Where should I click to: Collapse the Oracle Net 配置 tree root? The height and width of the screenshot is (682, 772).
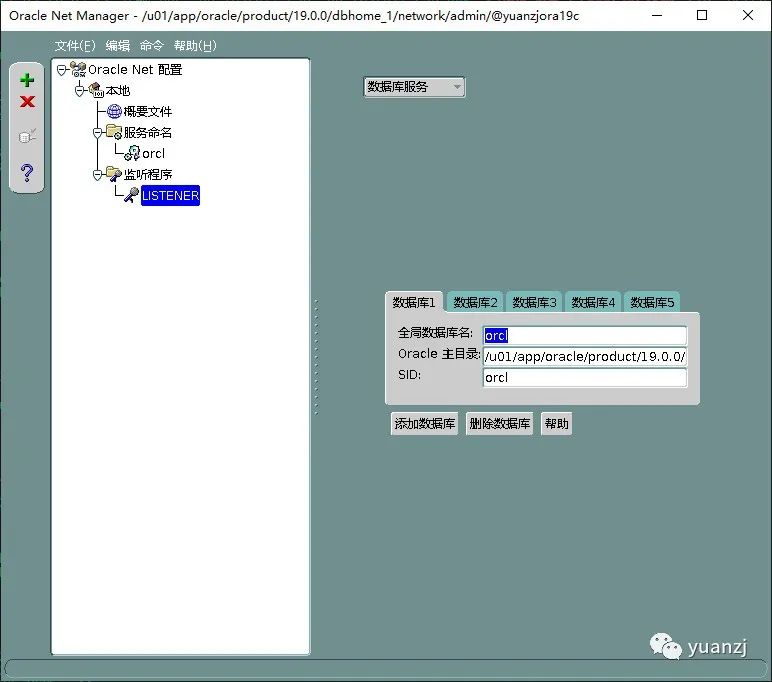[x=62, y=70]
